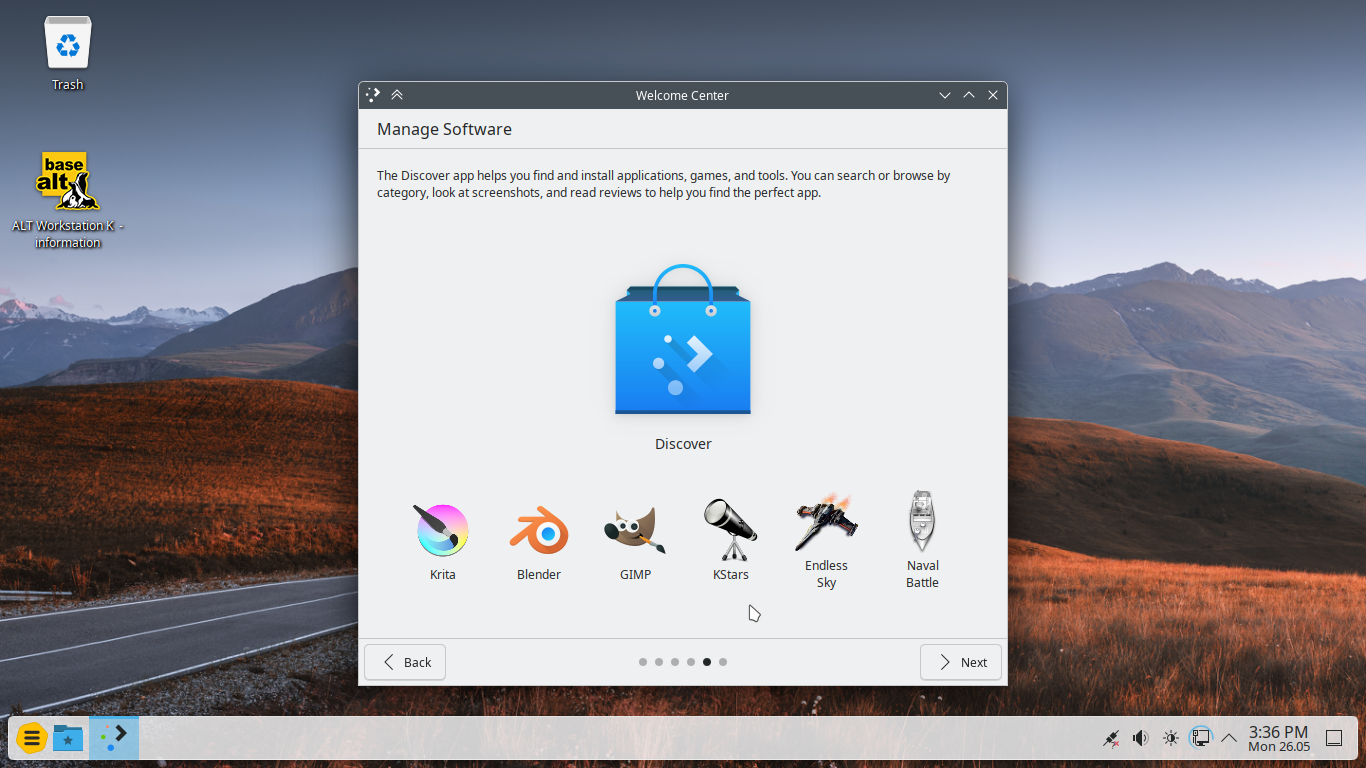The image size is (1366, 768).
Task: Open the Blender app icon
Action: click(539, 531)
